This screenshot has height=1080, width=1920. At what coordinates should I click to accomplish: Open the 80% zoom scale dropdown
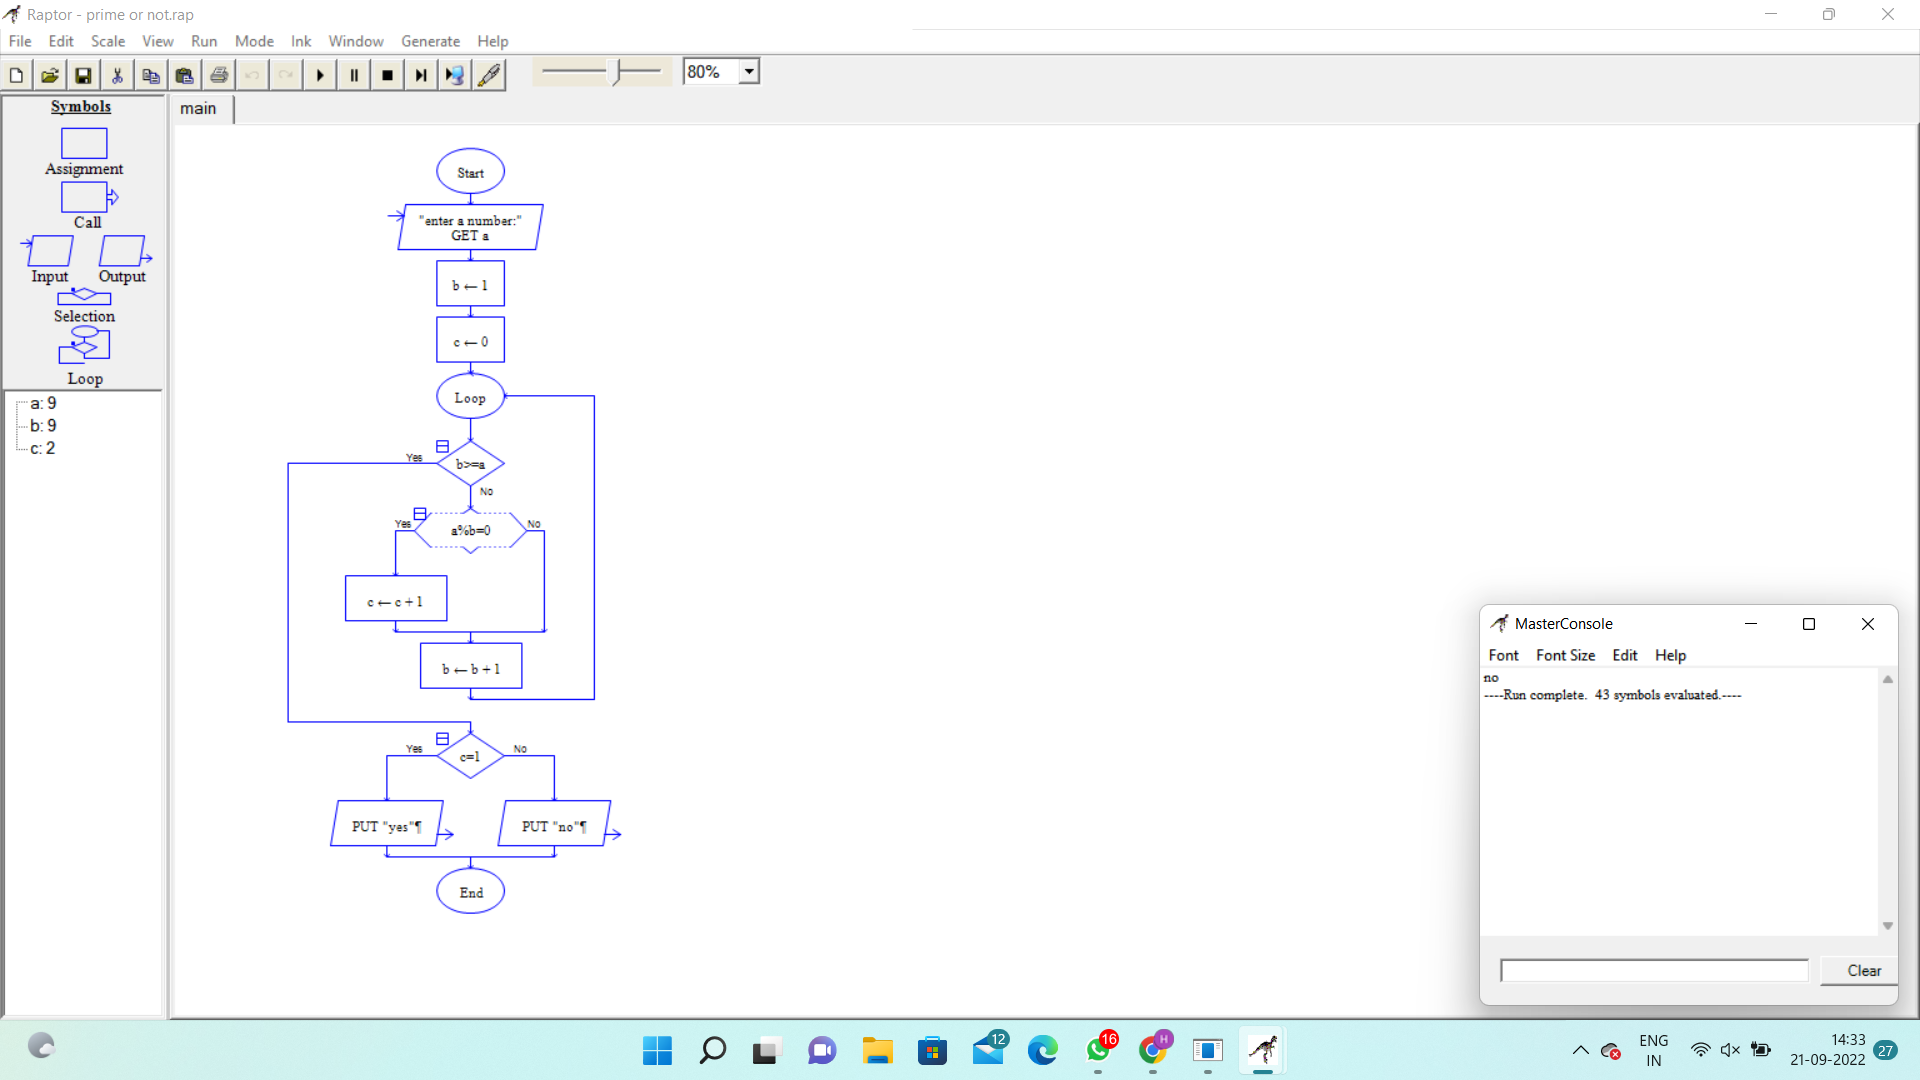click(749, 72)
